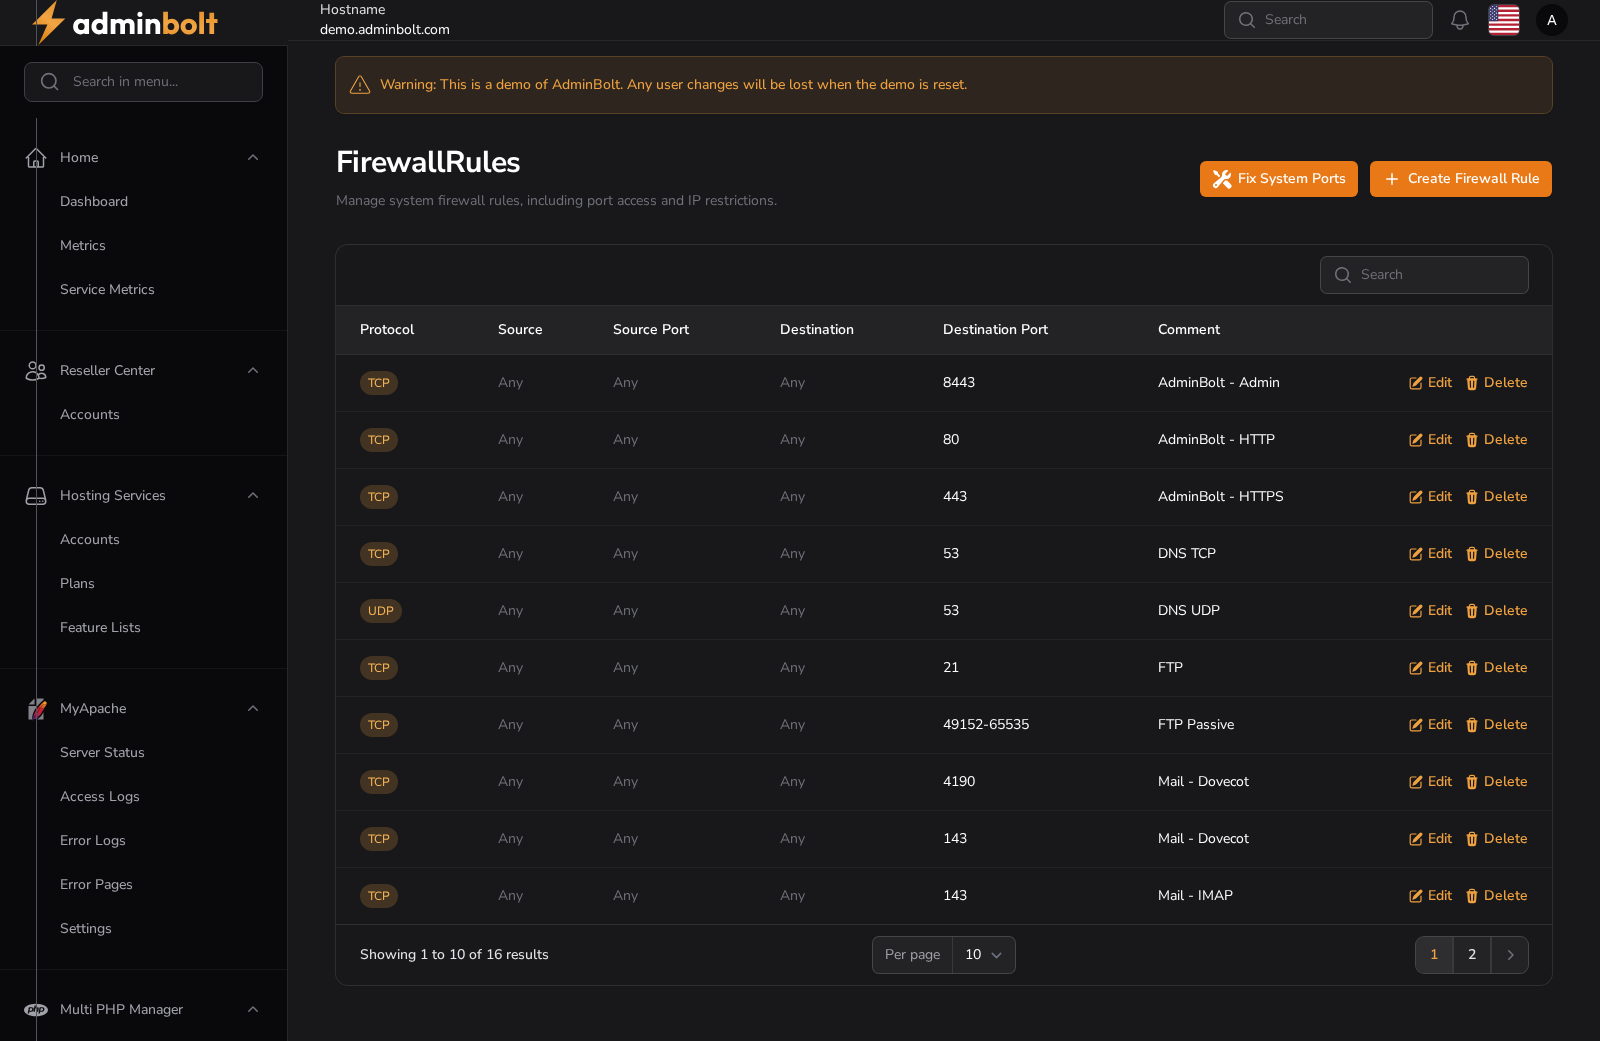Click port value 8443
This screenshot has height=1041, width=1600.
[959, 383]
